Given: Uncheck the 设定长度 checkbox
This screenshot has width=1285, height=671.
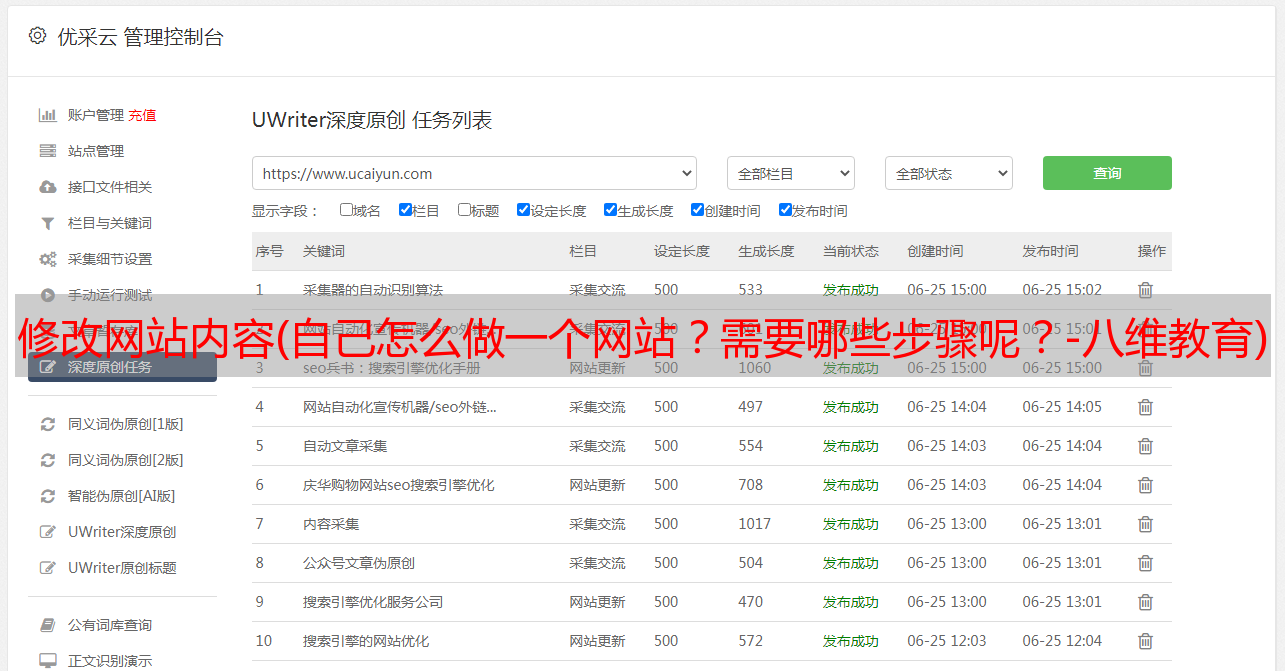Looking at the screenshot, I should click(x=523, y=210).
